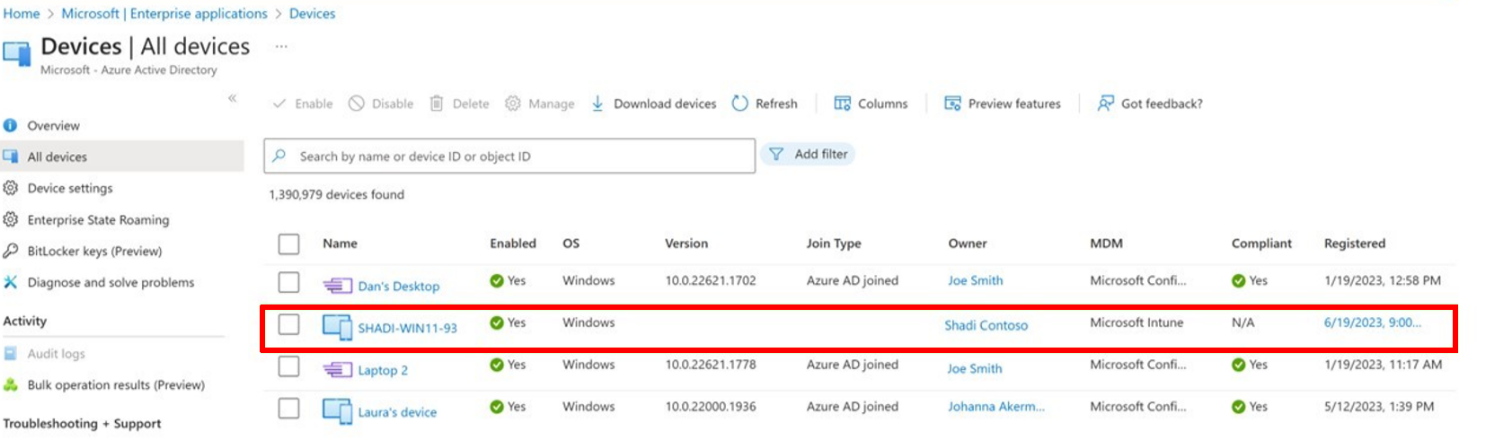Navigate to Home breadcrumb
Viewport: 1485px width, 438px height.
(21, 14)
